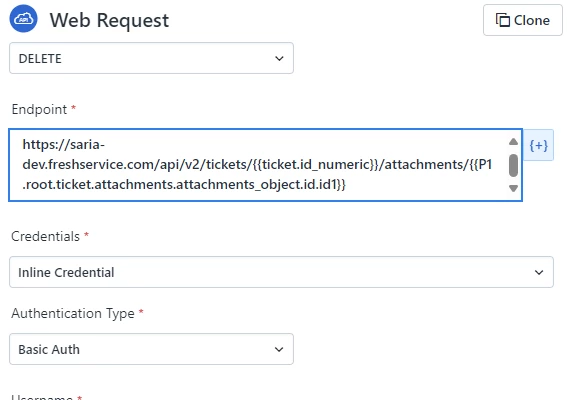This screenshot has width=567, height=400.
Task: Click the chevron on Basic Auth dropdown
Action: click(279, 349)
